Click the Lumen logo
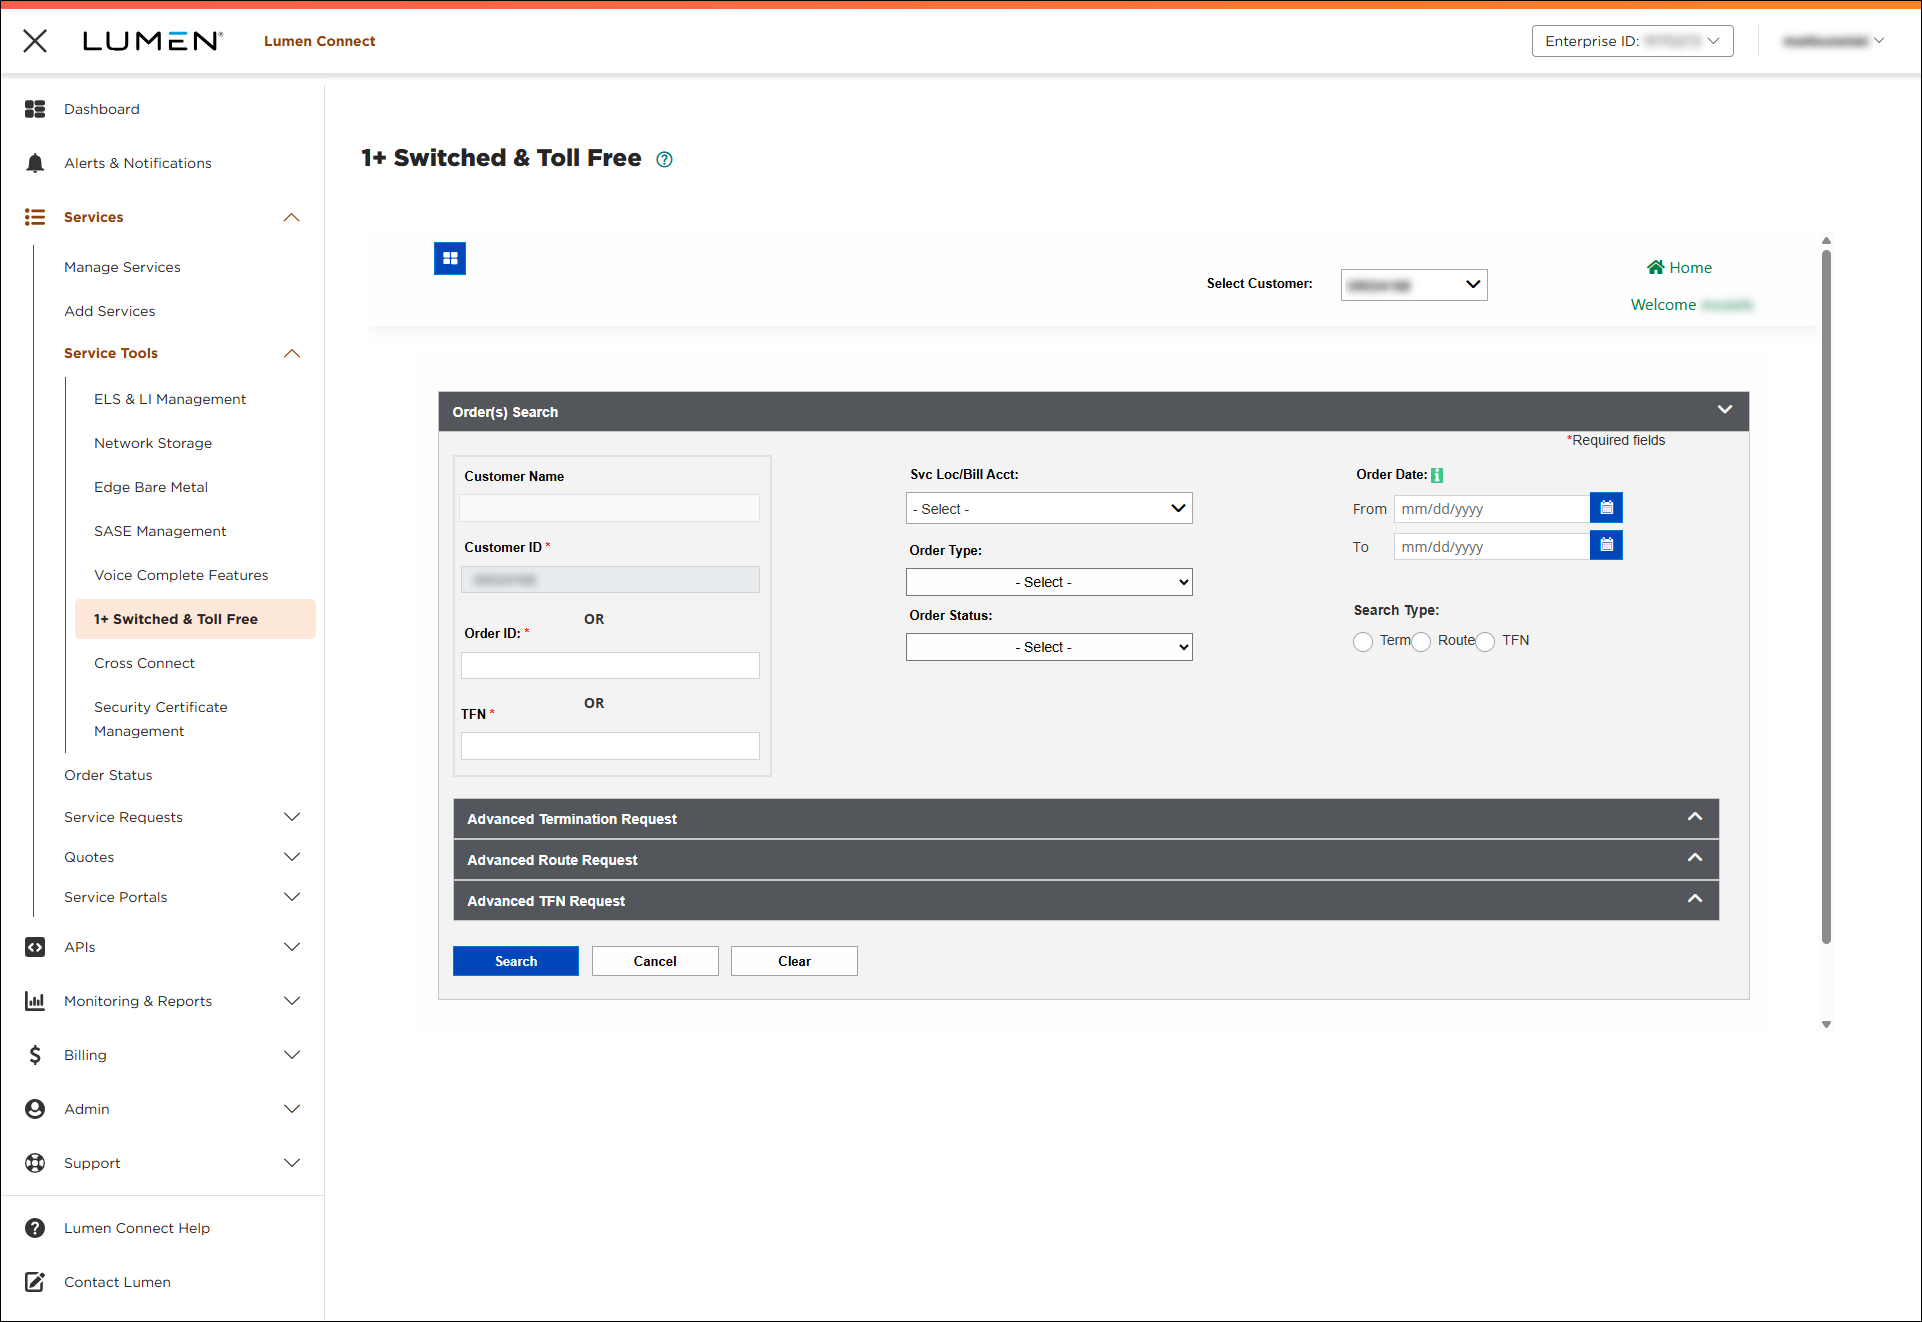 152,41
